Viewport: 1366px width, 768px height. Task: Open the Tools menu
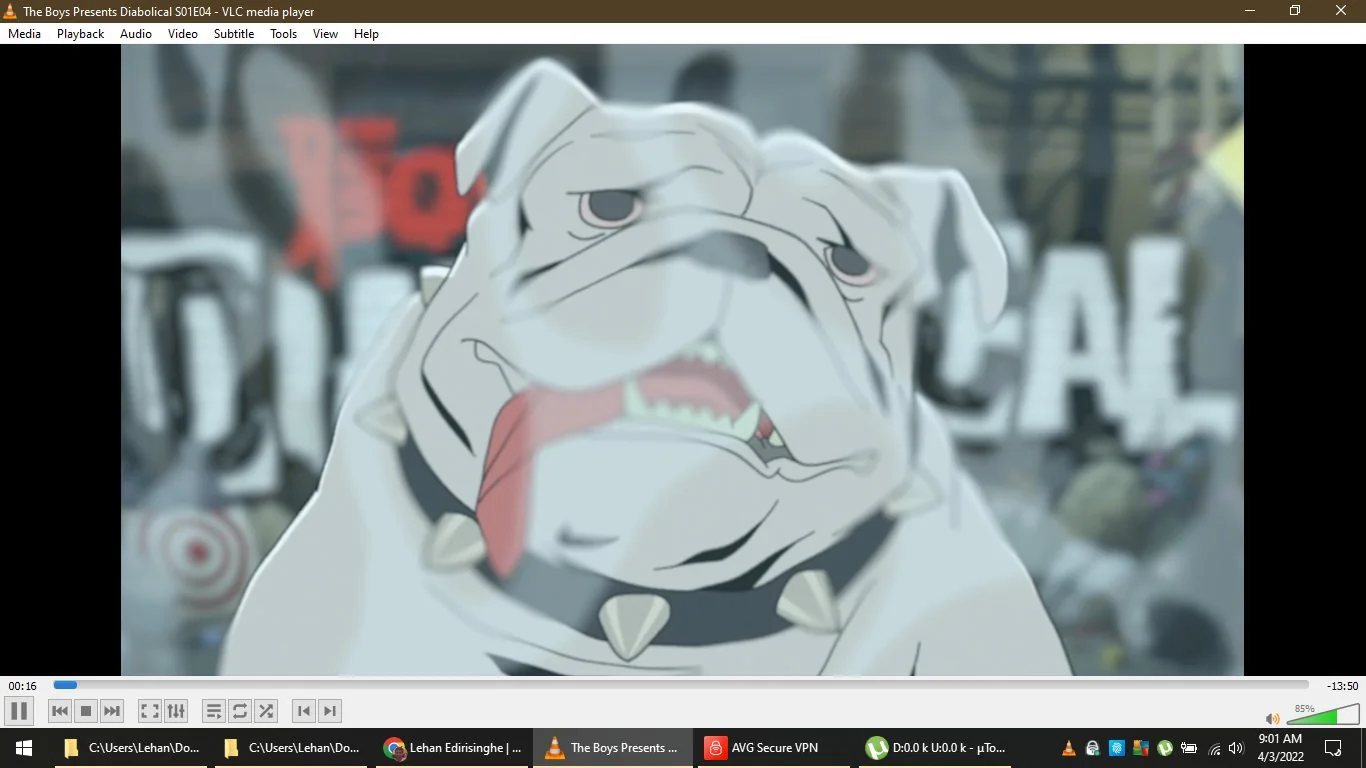tap(284, 33)
